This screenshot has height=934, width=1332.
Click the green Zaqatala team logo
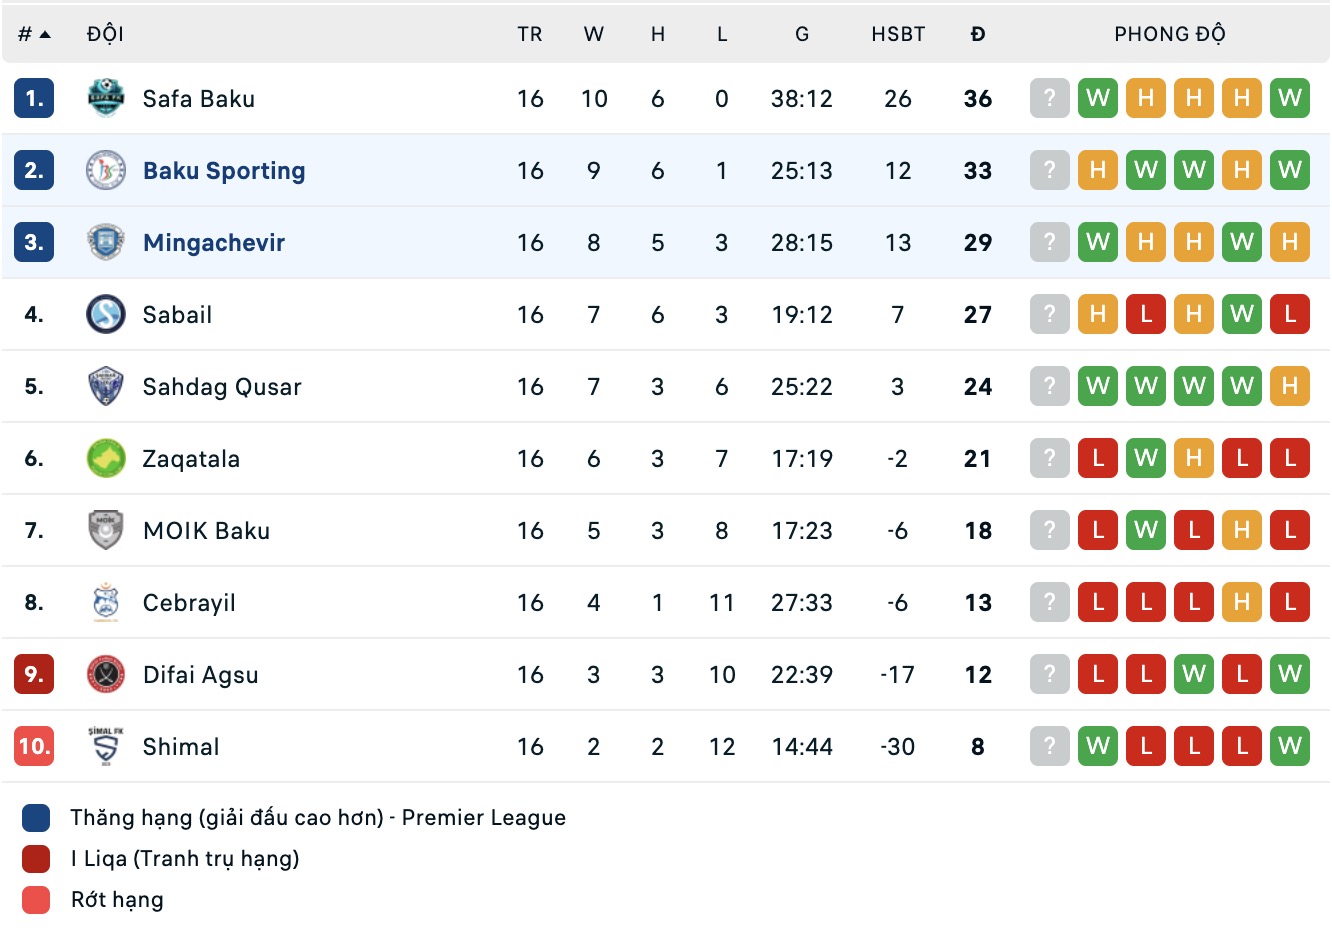coord(105,458)
